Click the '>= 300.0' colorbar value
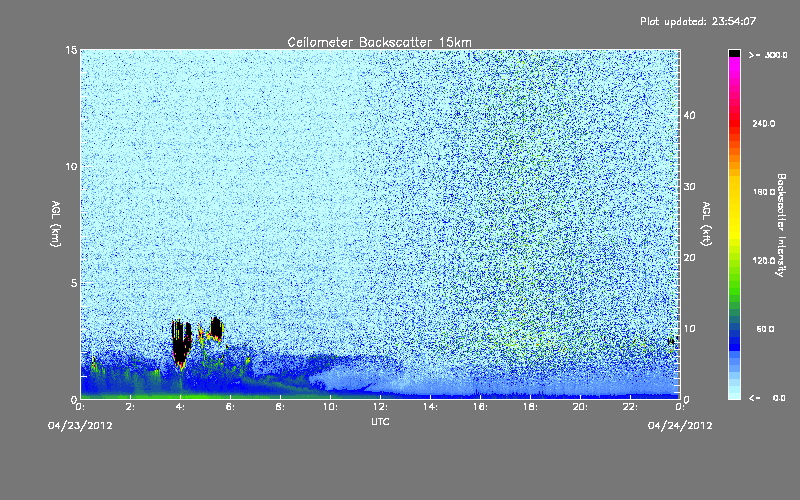This screenshot has height=500, width=800. (768, 55)
